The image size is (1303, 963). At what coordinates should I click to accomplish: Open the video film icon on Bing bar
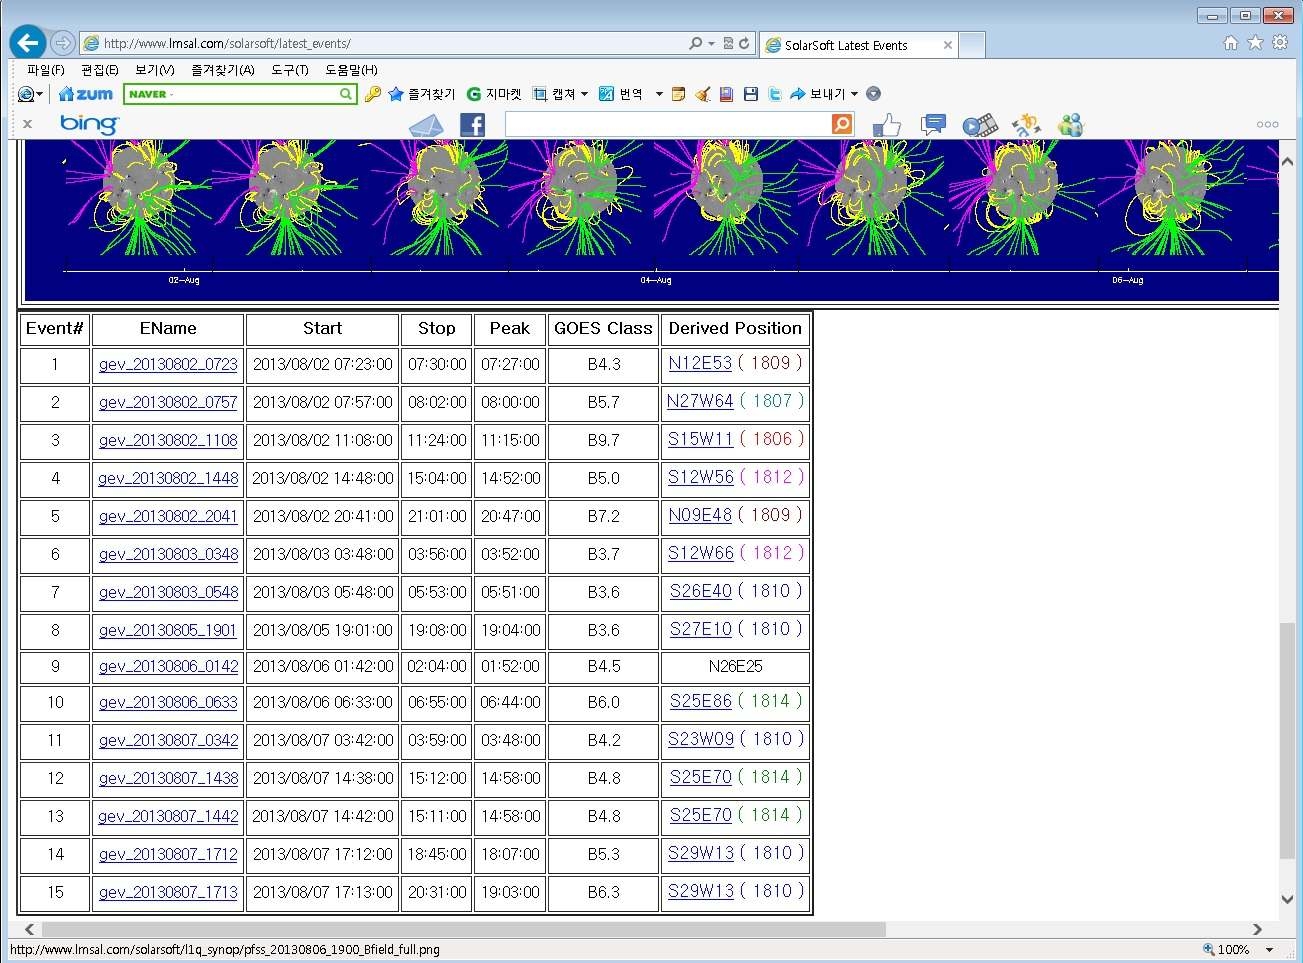pos(980,125)
